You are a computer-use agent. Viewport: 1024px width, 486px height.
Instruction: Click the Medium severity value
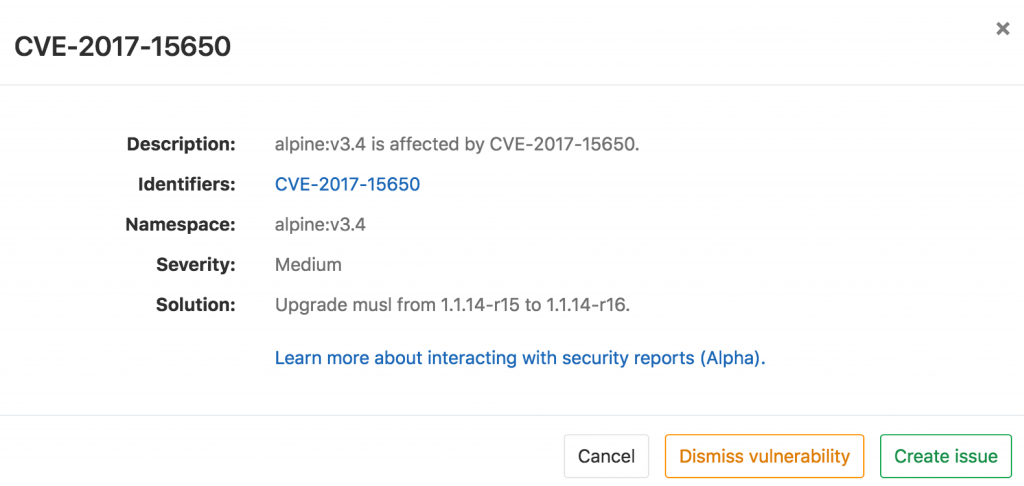pyautogui.click(x=308, y=265)
